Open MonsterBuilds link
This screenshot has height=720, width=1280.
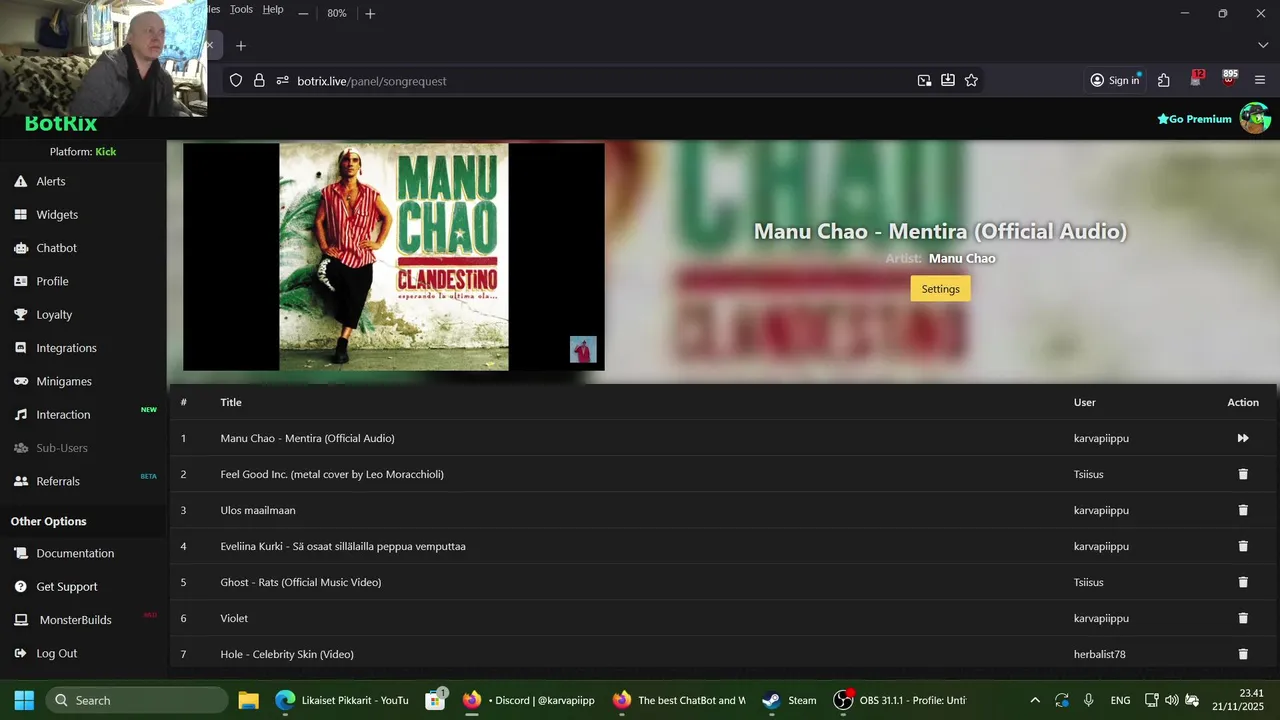coord(75,620)
